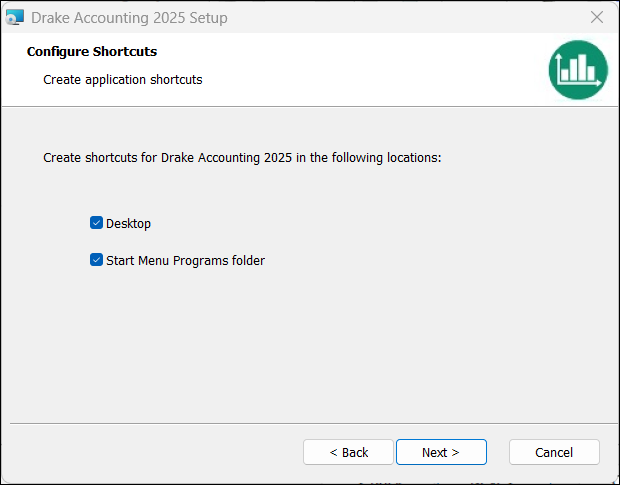Toggle the Start Menu Programs folder checkbox

(96, 260)
